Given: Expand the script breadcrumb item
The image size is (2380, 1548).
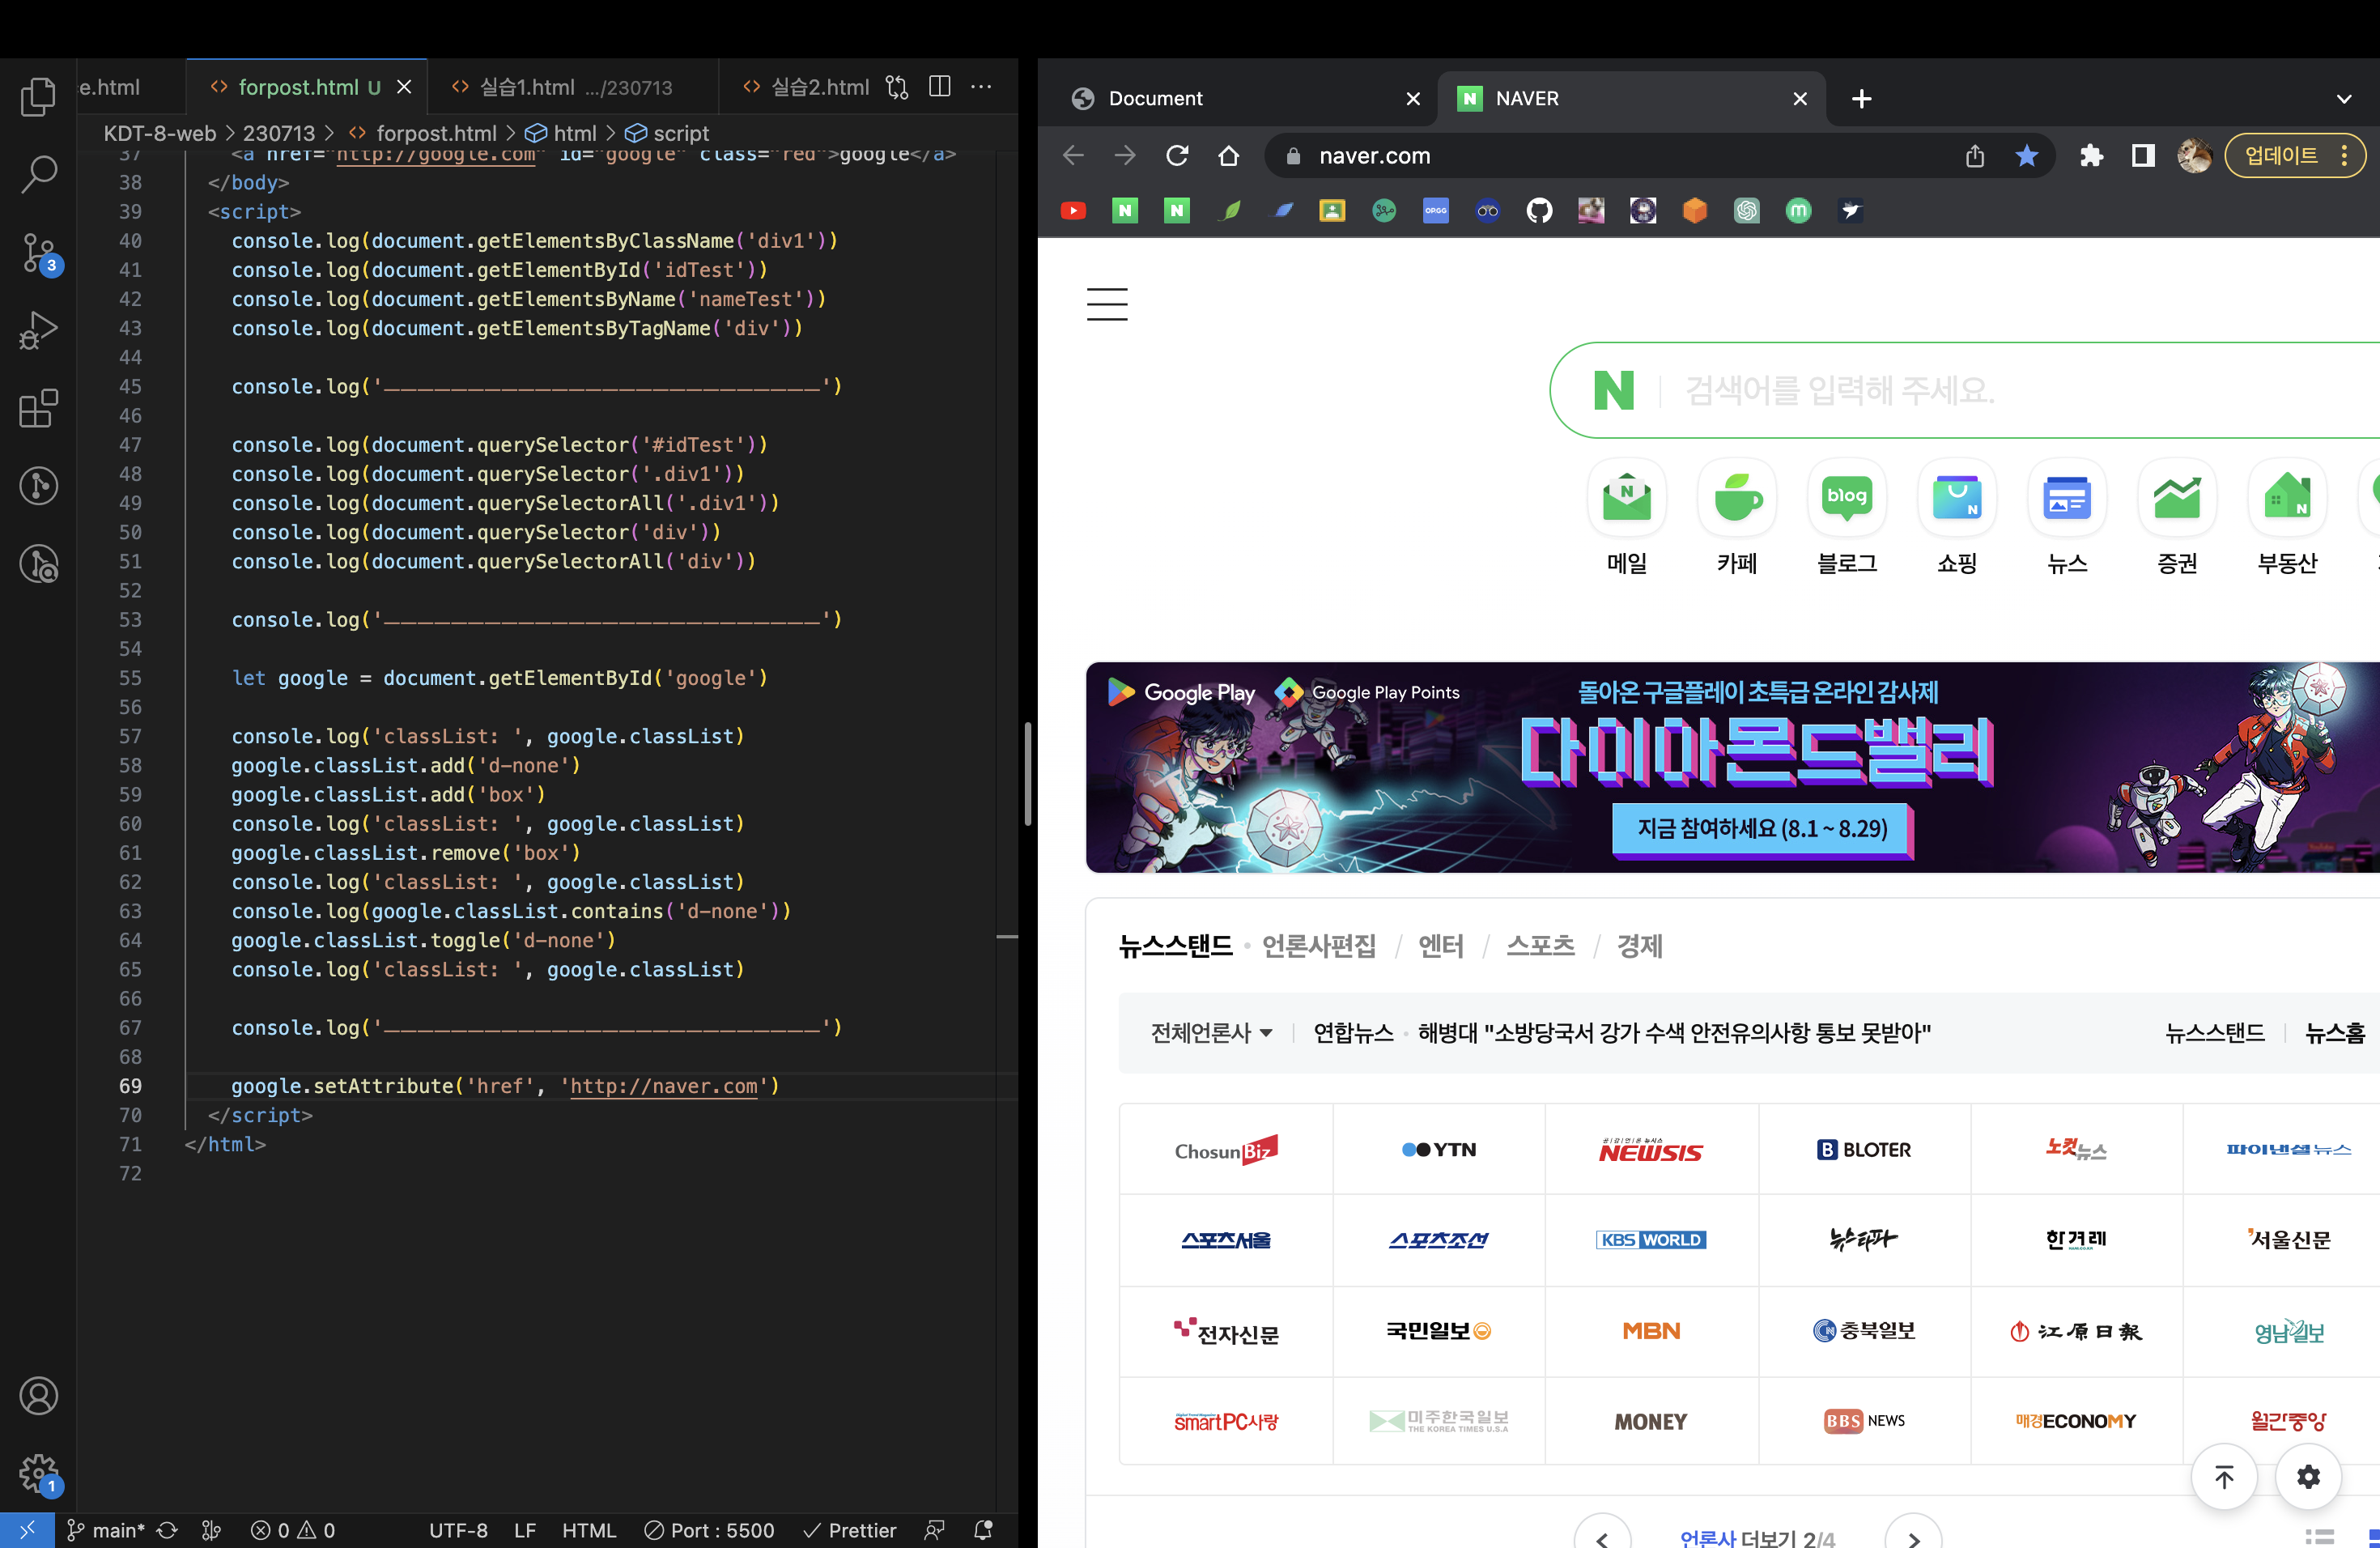Looking at the screenshot, I should click(668, 133).
